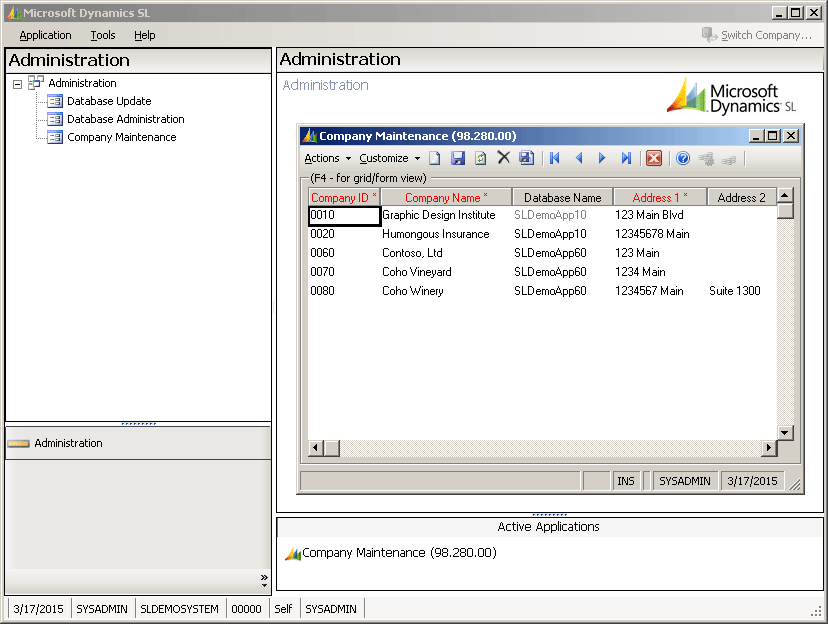828x624 pixels.
Task: Click the grid's vertical scroll up arrow
Action: tap(785, 195)
